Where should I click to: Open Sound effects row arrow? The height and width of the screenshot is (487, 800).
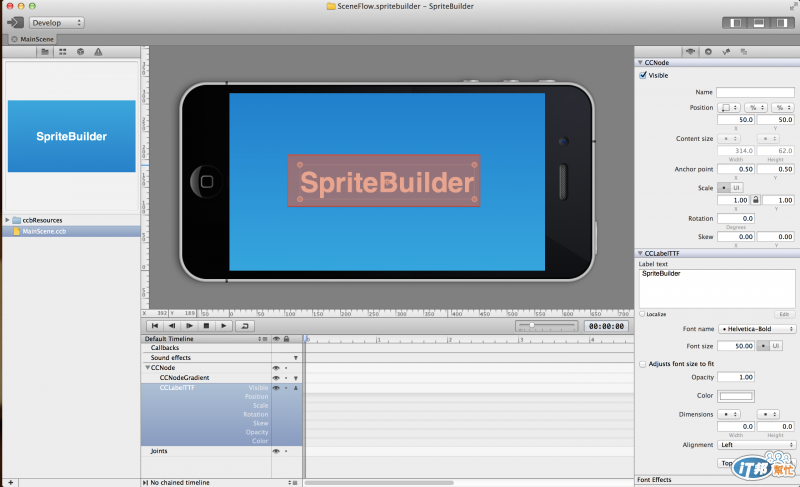point(296,358)
